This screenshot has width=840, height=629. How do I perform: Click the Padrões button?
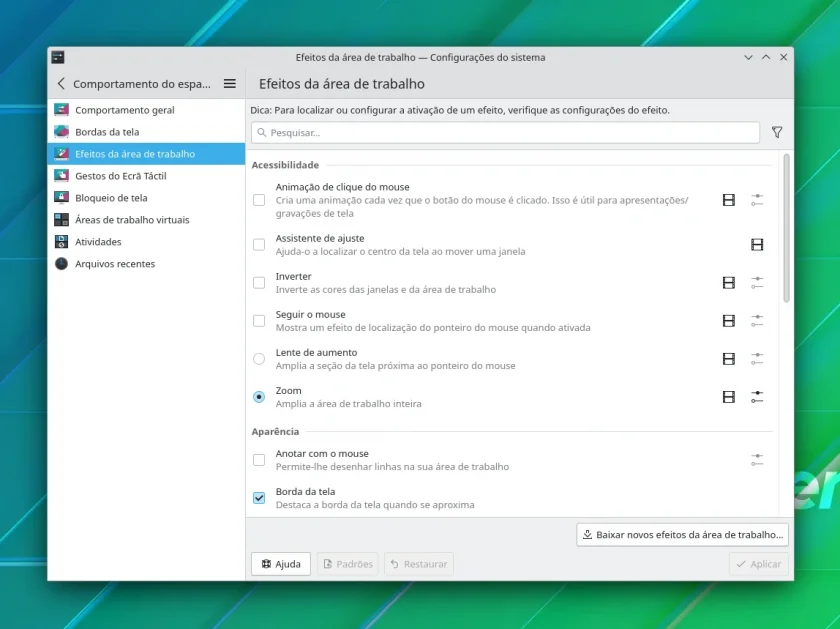click(348, 564)
